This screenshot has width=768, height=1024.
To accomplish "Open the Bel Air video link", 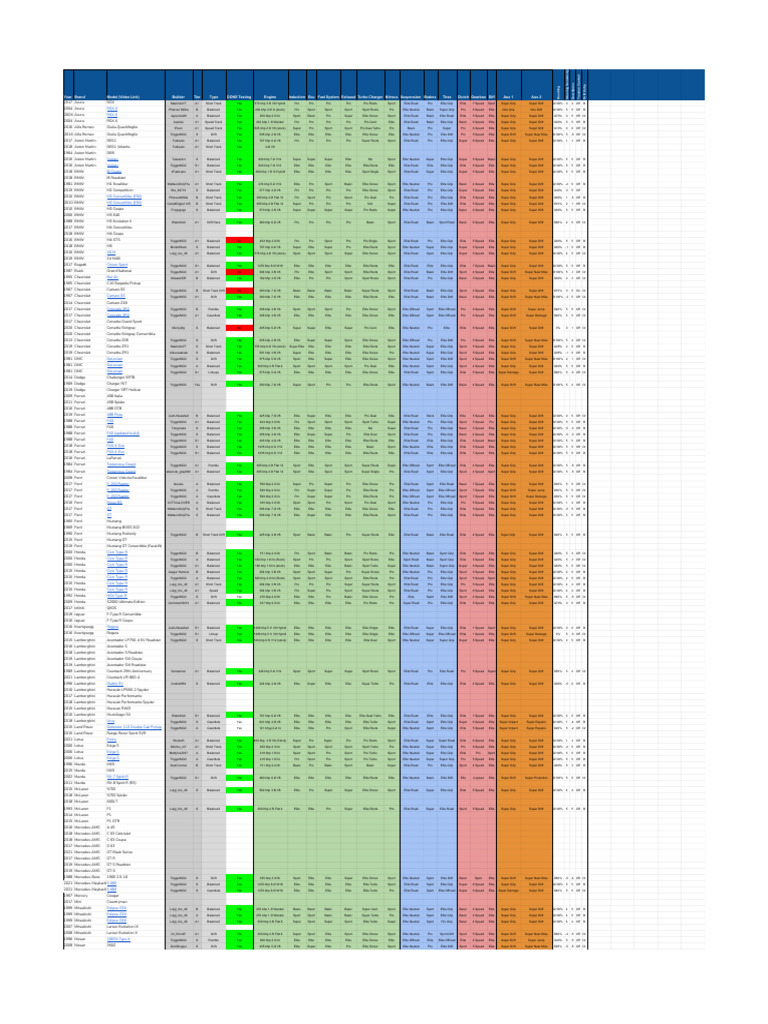I will click(112, 278).
